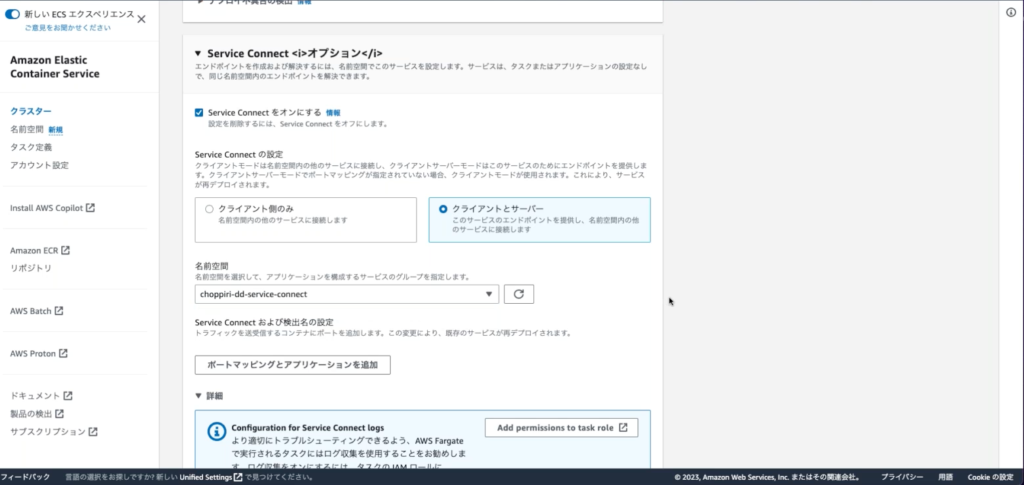Open the ドキュメント link
The width and height of the screenshot is (1024, 485).
click(35, 396)
